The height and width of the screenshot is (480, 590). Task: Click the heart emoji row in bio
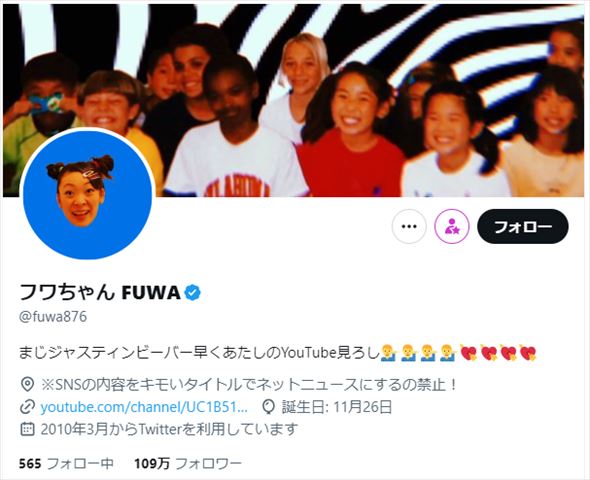tap(498, 353)
